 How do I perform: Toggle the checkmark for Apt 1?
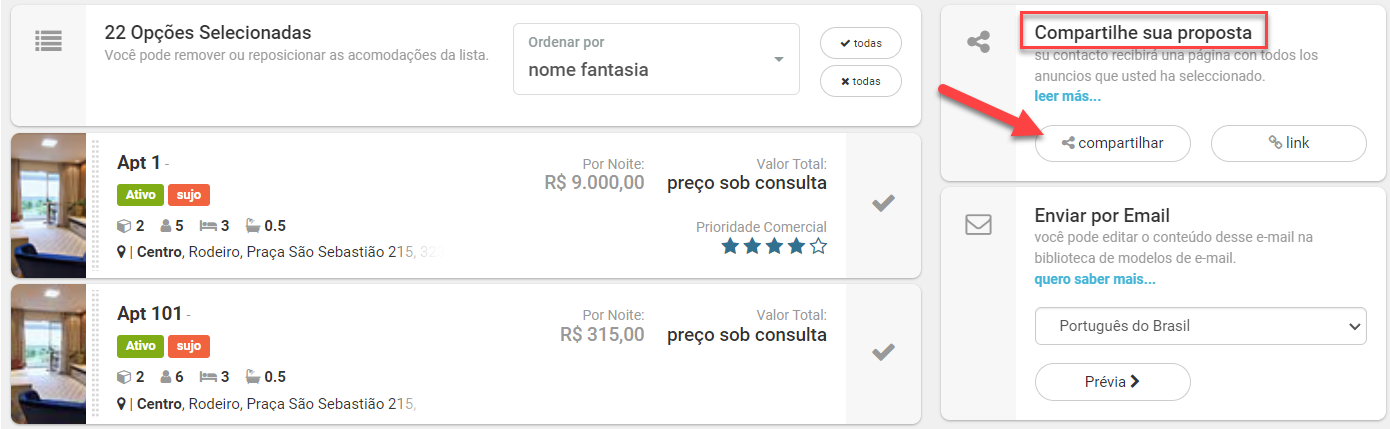(x=883, y=204)
